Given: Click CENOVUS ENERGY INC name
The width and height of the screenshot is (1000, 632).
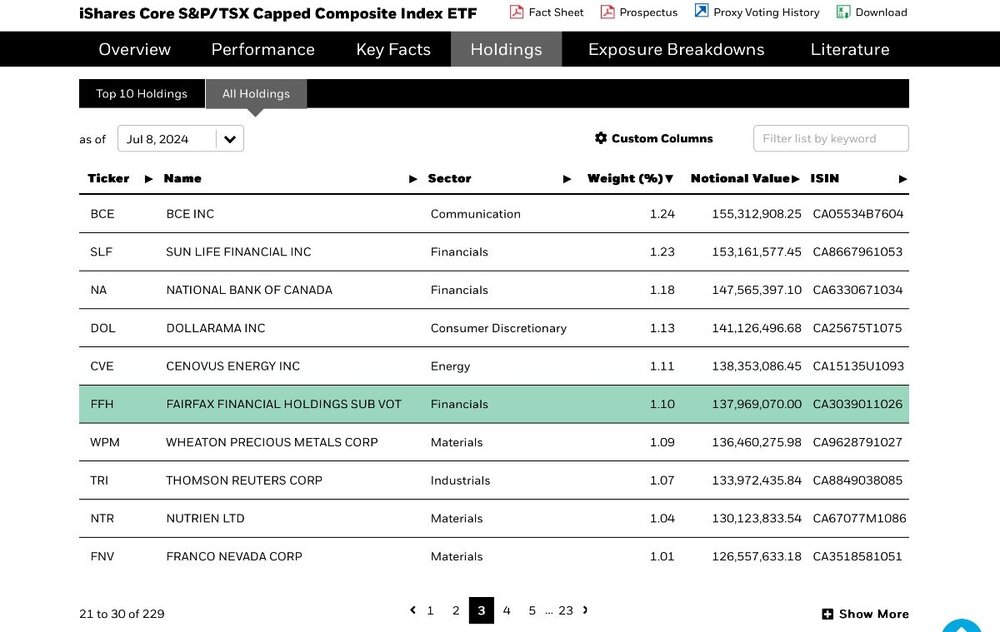Looking at the screenshot, I should click(233, 367).
